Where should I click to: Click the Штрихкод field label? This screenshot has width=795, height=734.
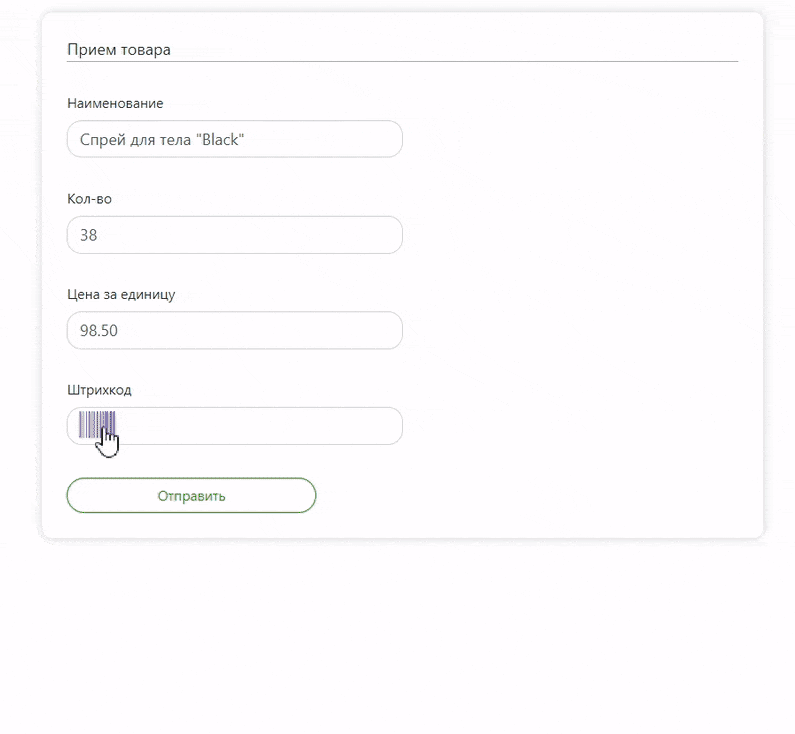pos(99,390)
